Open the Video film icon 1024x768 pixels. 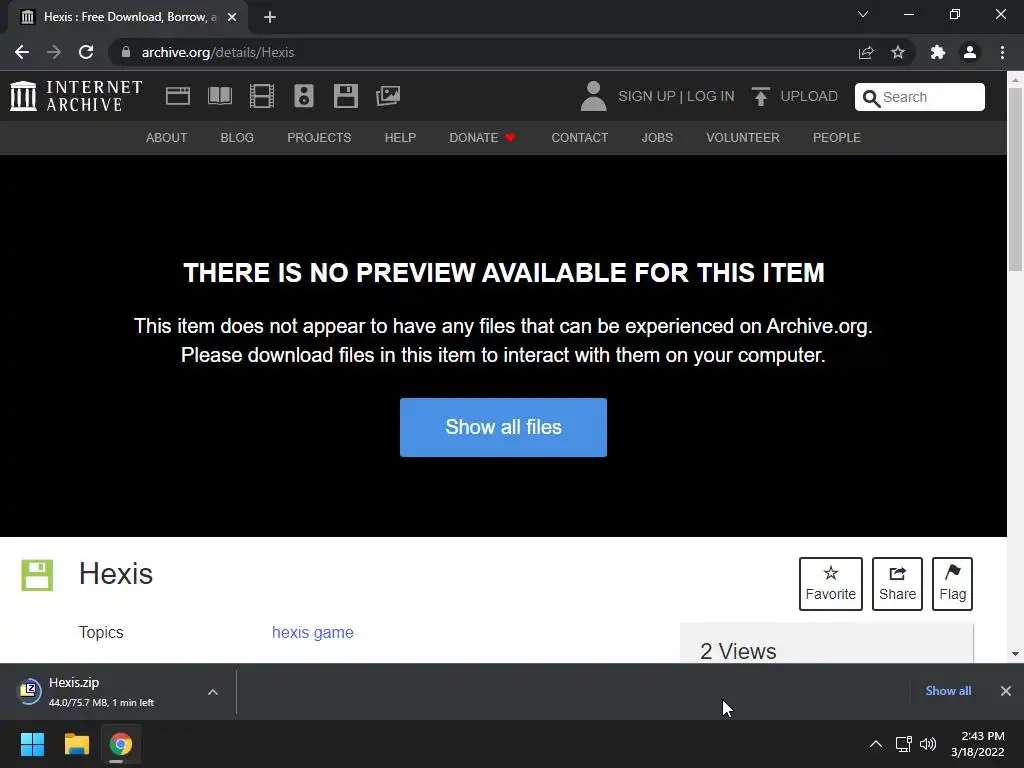pyautogui.click(x=262, y=96)
